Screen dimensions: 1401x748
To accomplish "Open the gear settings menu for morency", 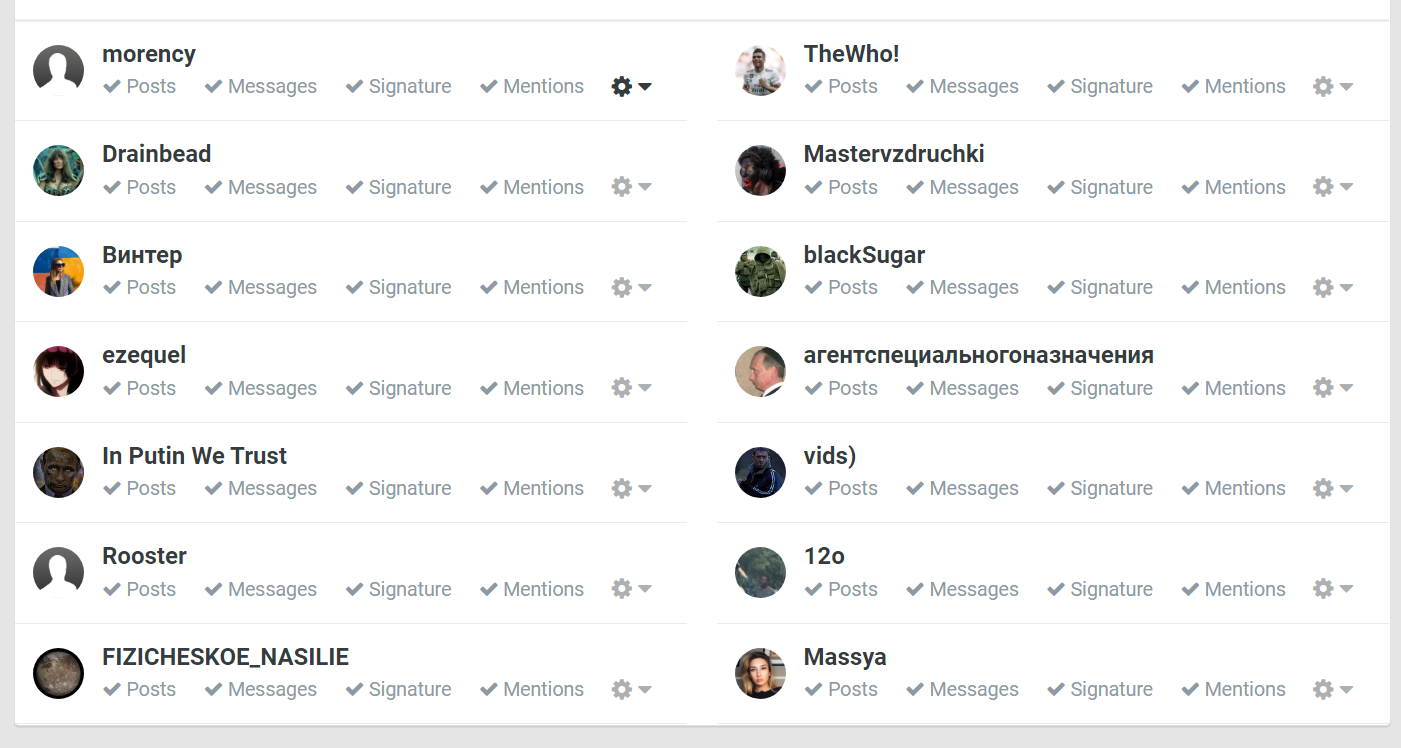I will pos(631,87).
